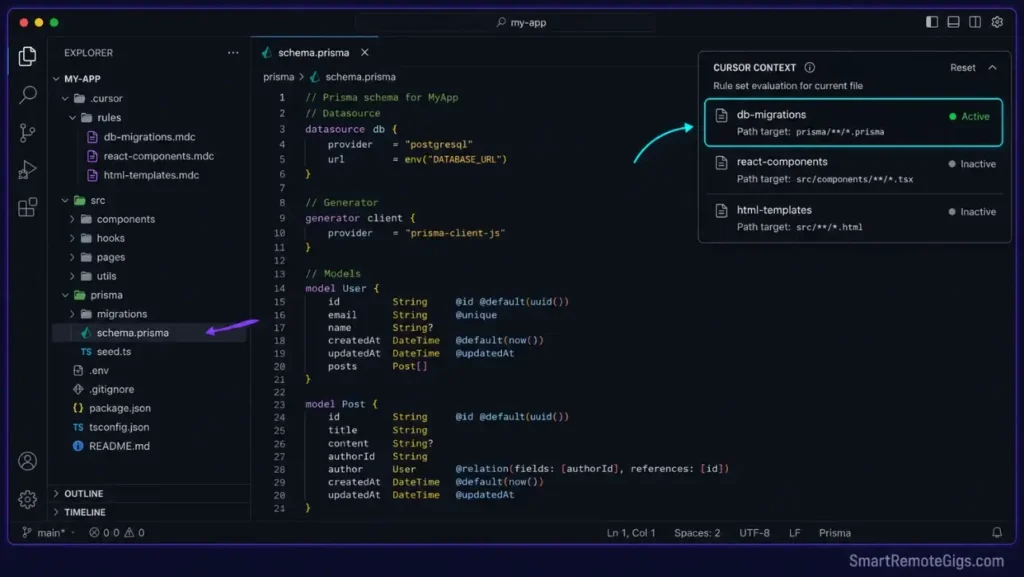Click the info icon beside Cursor Context
The width and height of the screenshot is (1024, 577).
point(810,67)
